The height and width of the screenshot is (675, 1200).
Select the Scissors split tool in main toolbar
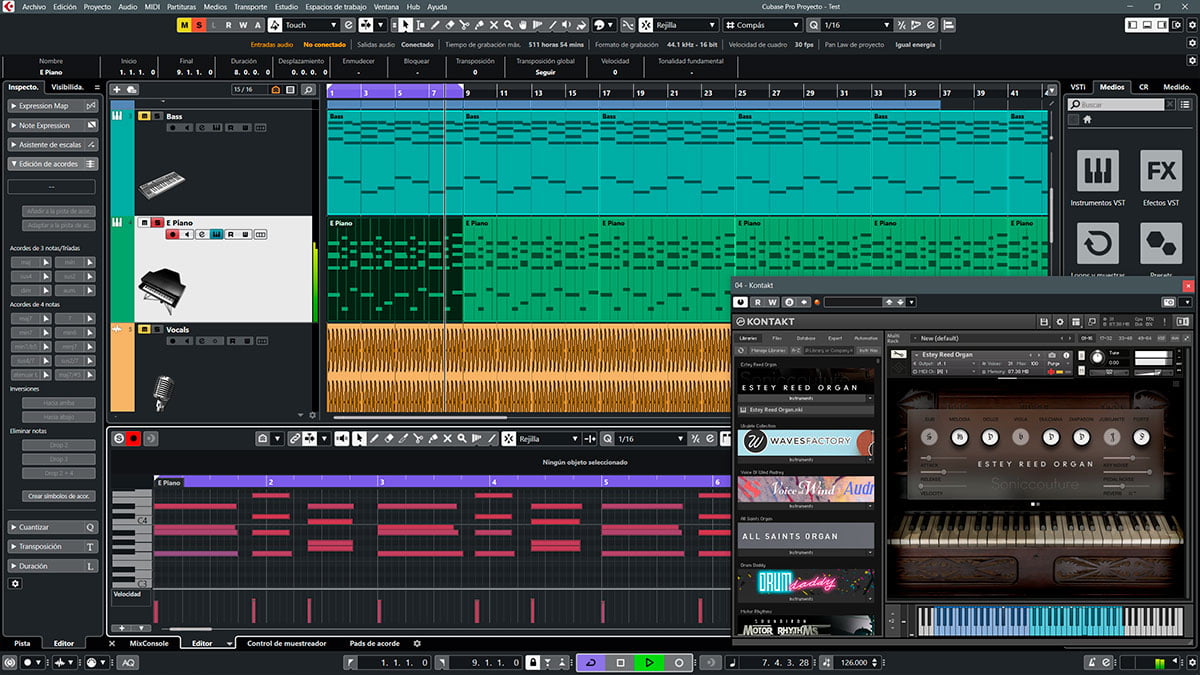tap(464, 25)
